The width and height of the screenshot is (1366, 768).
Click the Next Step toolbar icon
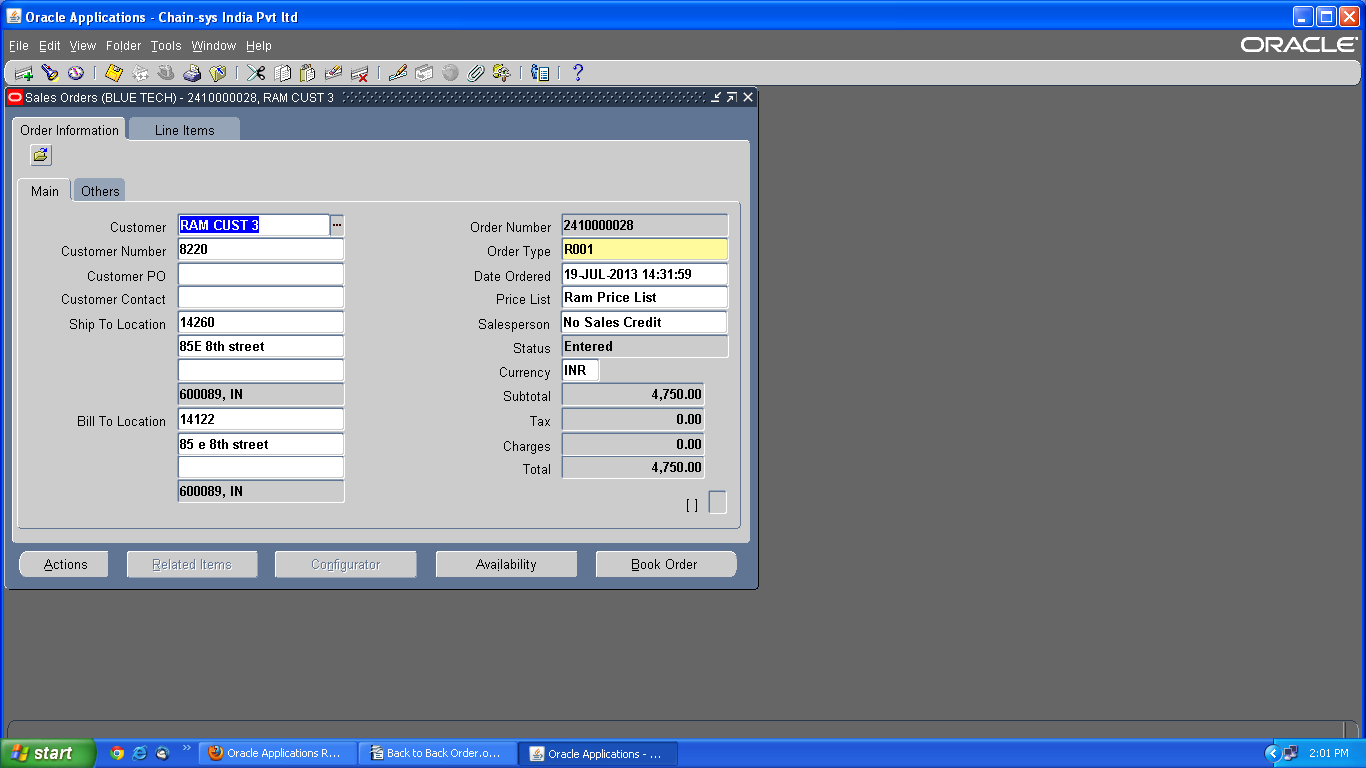point(140,73)
